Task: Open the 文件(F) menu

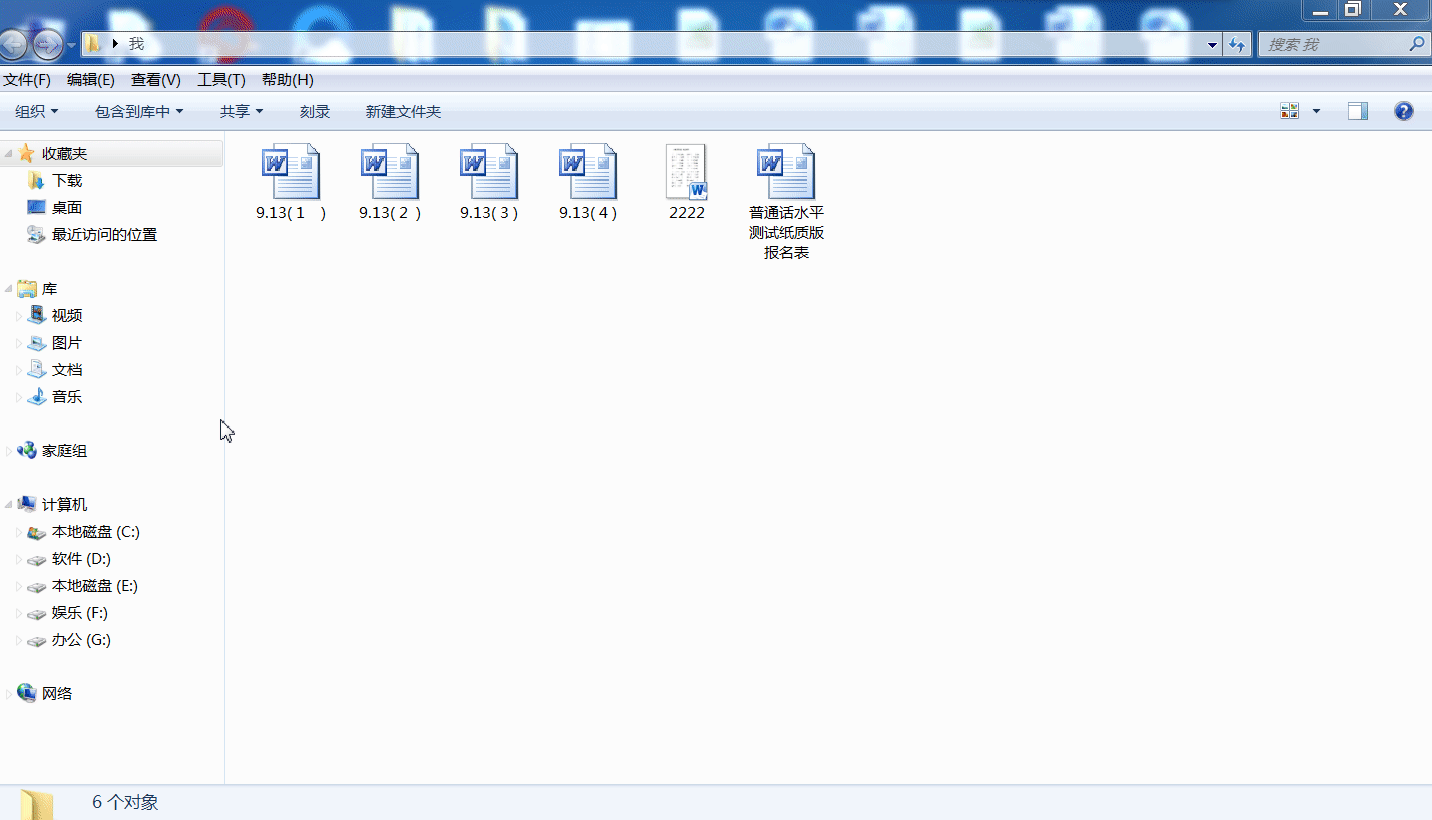Action: (x=27, y=80)
